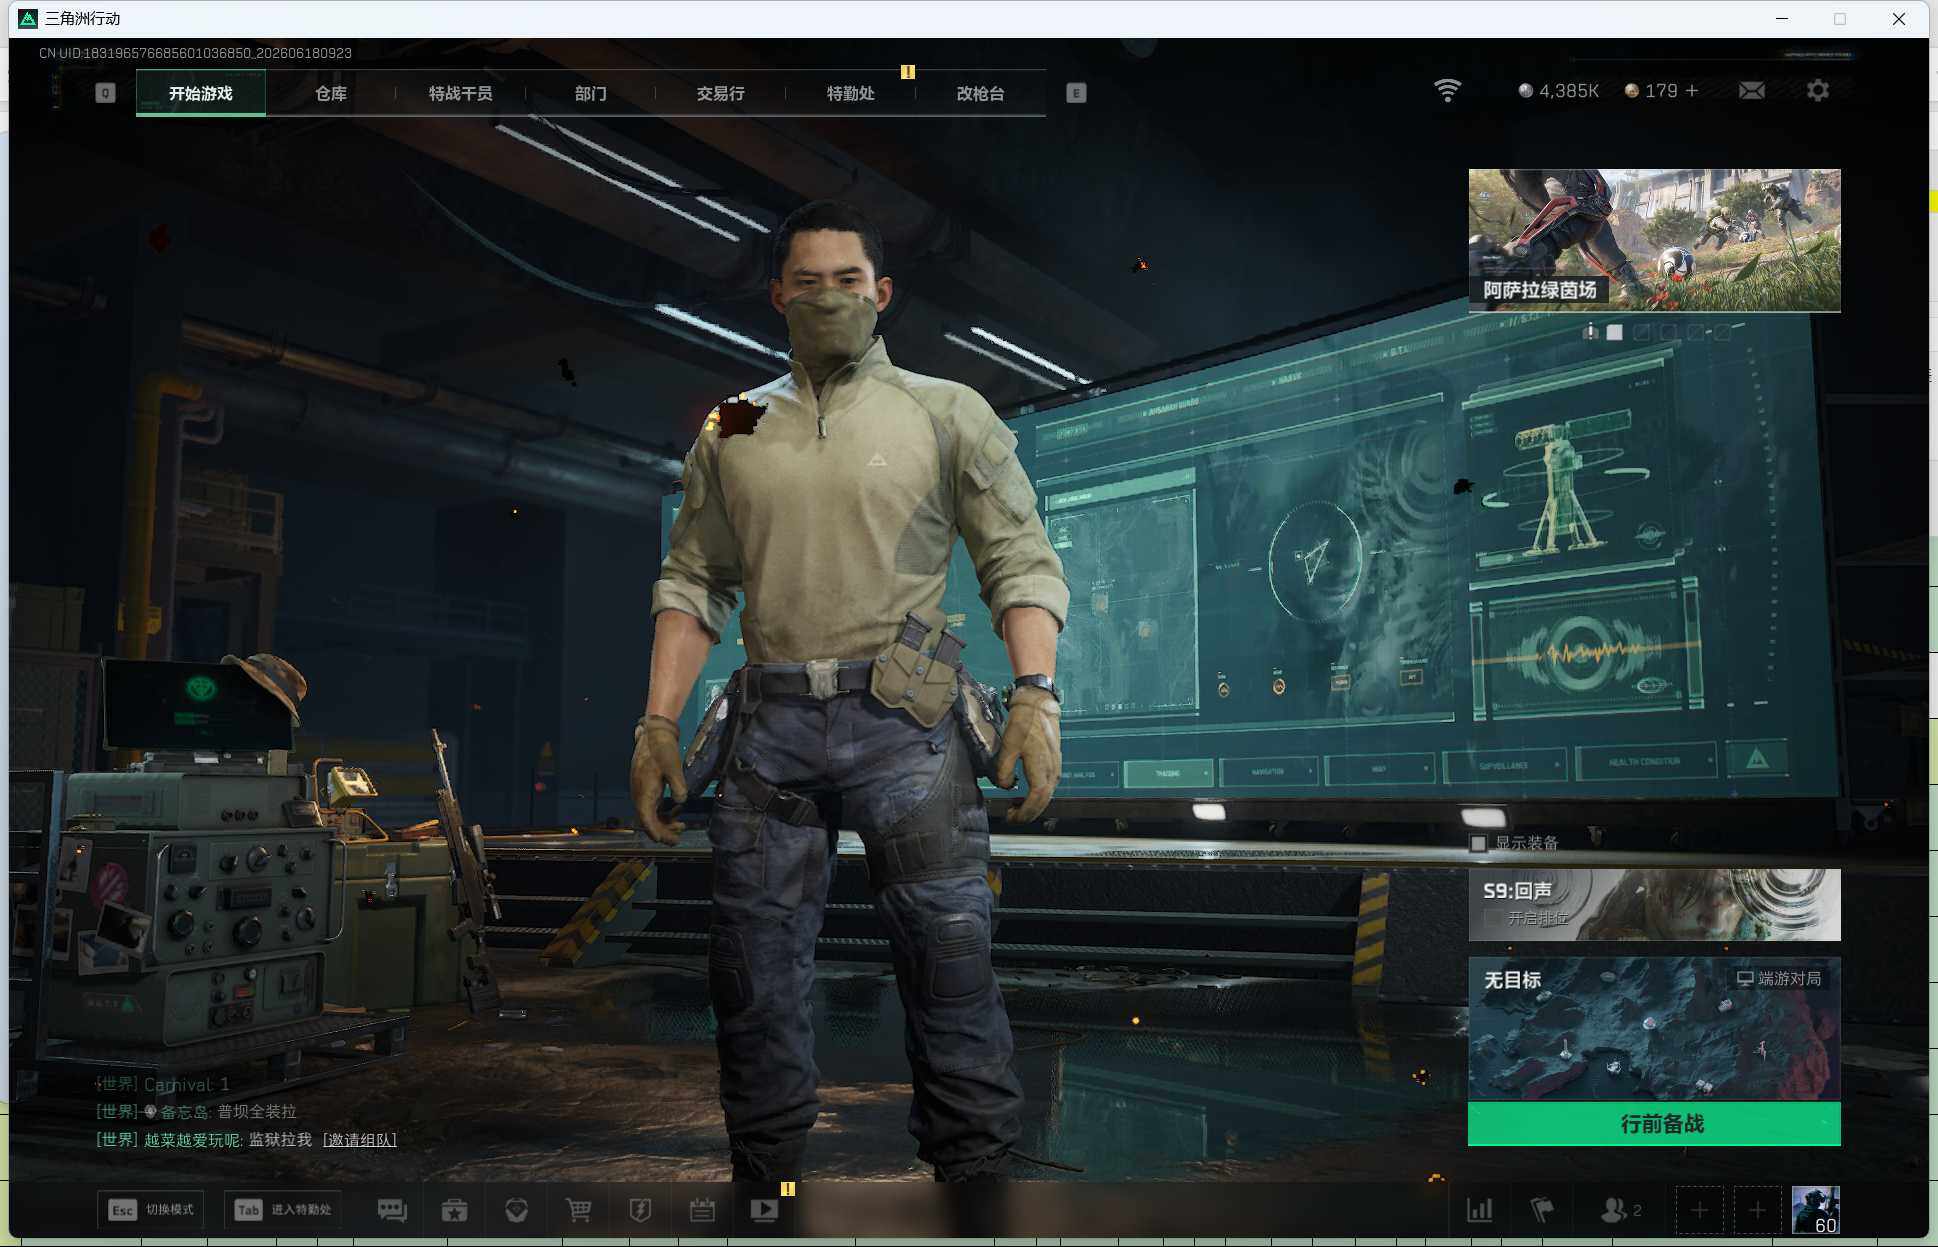Viewport: 1938px width, 1247px height.
Task: Open the flags icon in bottom bar
Action: coord(1542,1210)
